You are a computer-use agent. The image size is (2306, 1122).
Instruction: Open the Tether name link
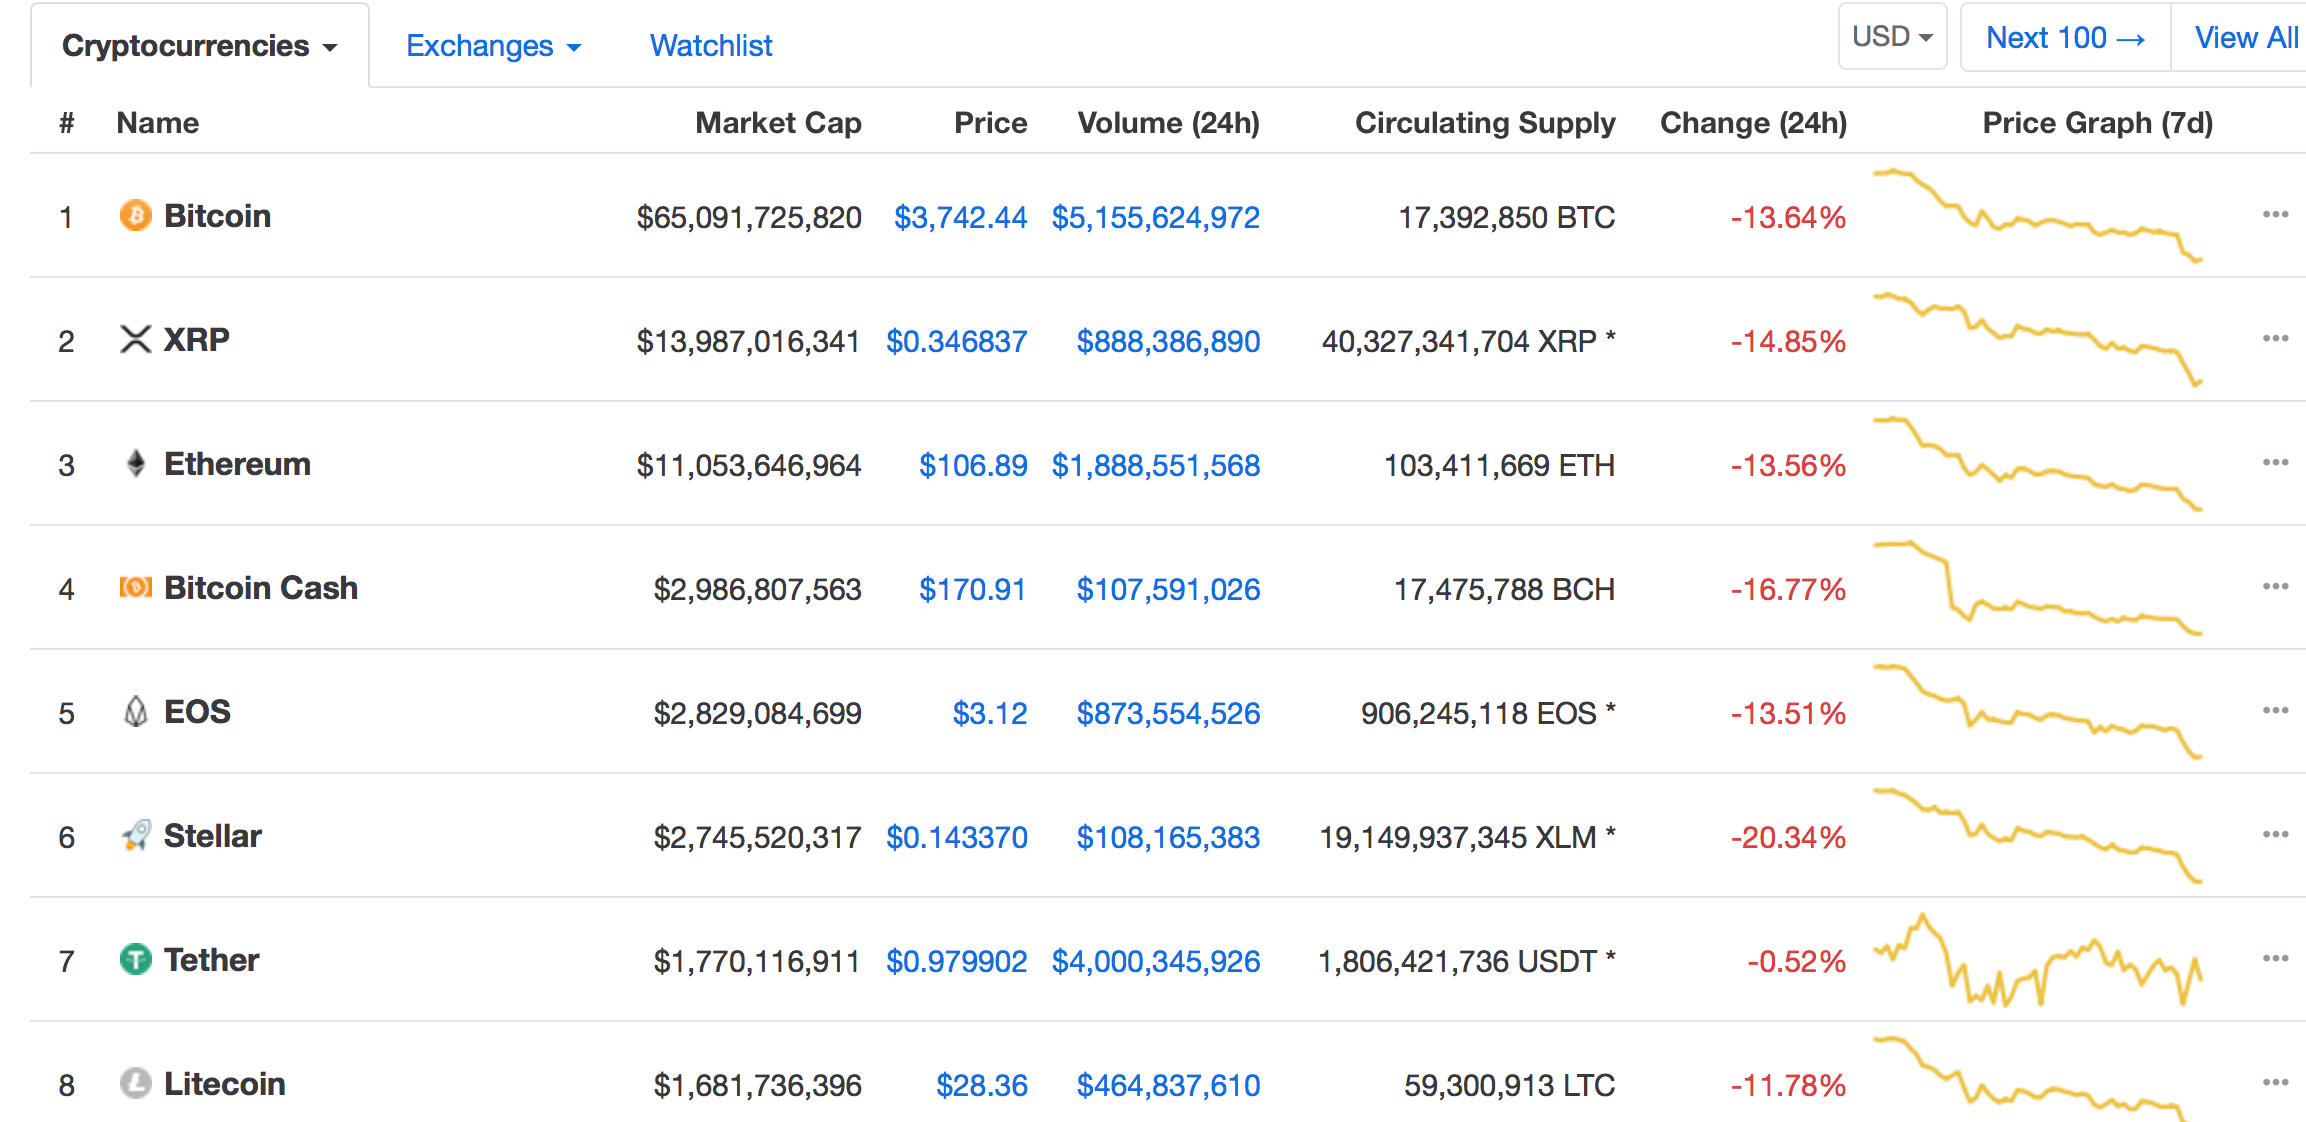(211, 960)
